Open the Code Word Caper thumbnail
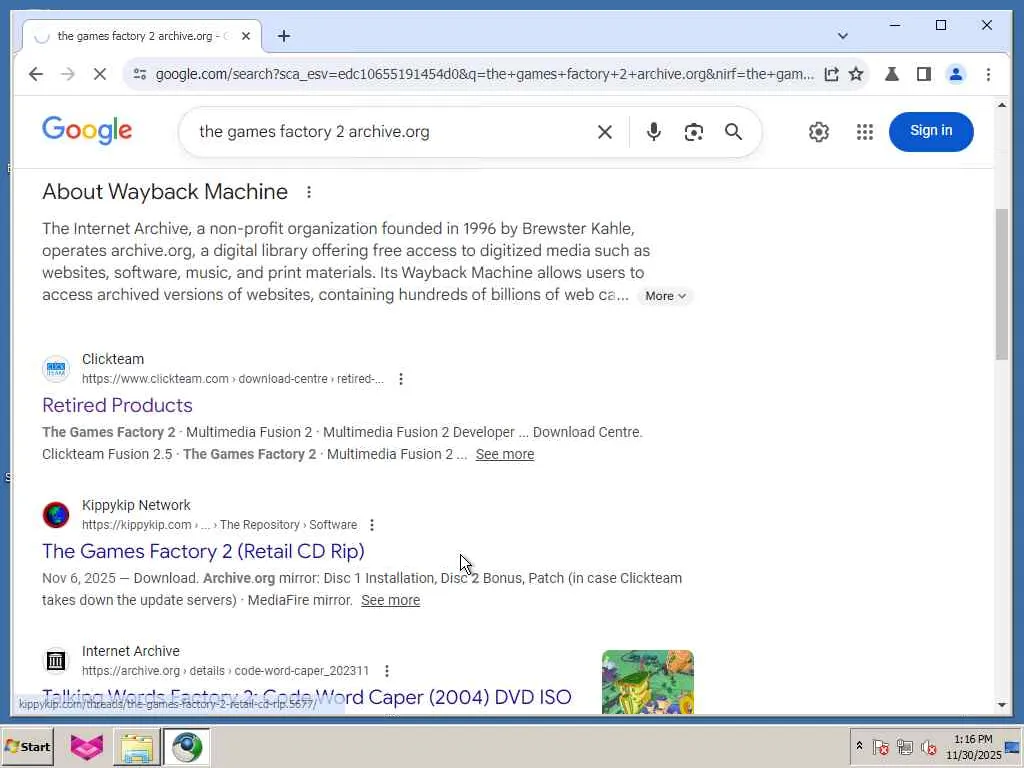Viewport: 1024px width, 768px height. coord(647,682)
